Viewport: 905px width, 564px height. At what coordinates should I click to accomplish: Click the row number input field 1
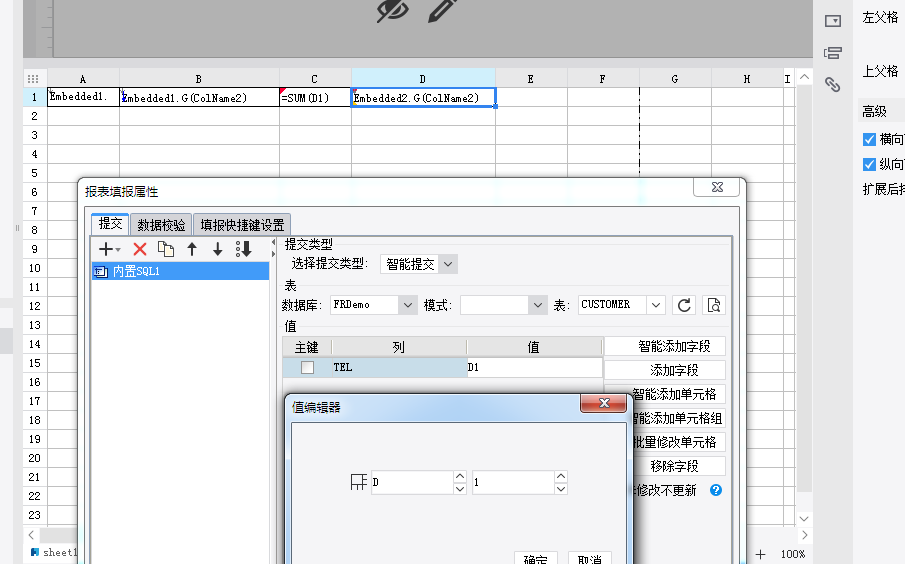coord(513,482)
